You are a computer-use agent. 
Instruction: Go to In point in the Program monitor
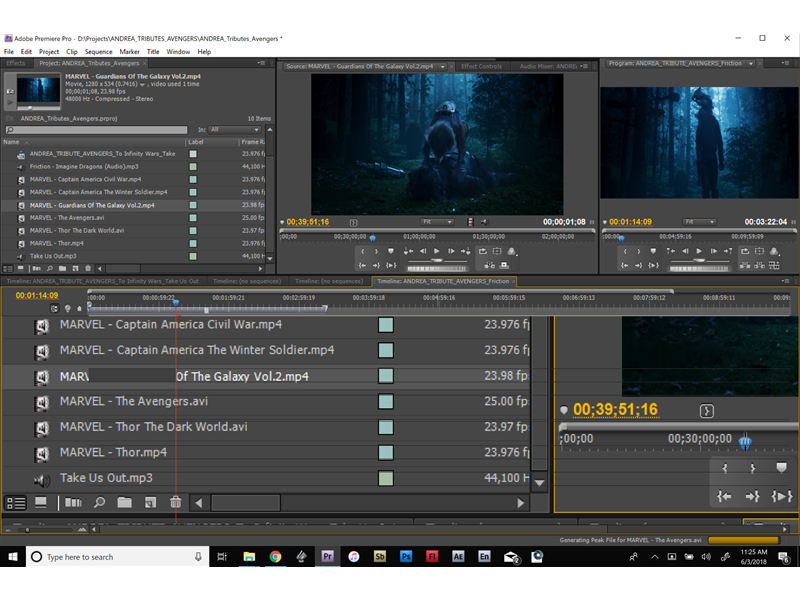(625, 265)
